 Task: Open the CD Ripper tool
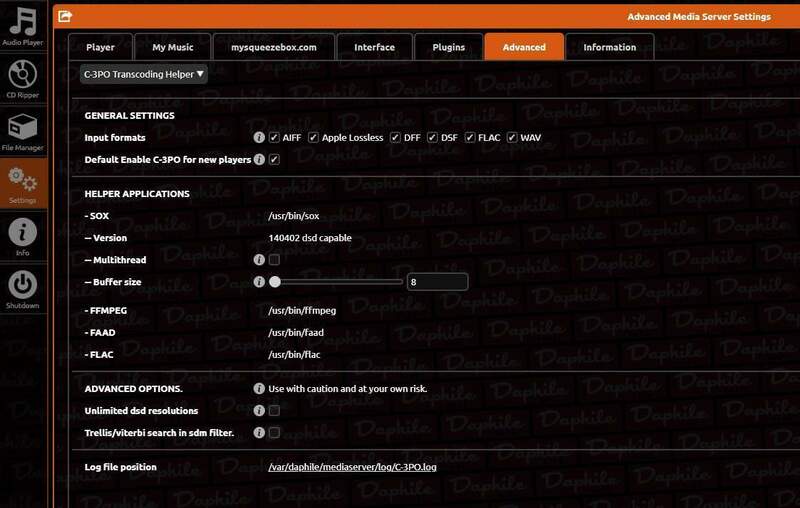[23, 78]
